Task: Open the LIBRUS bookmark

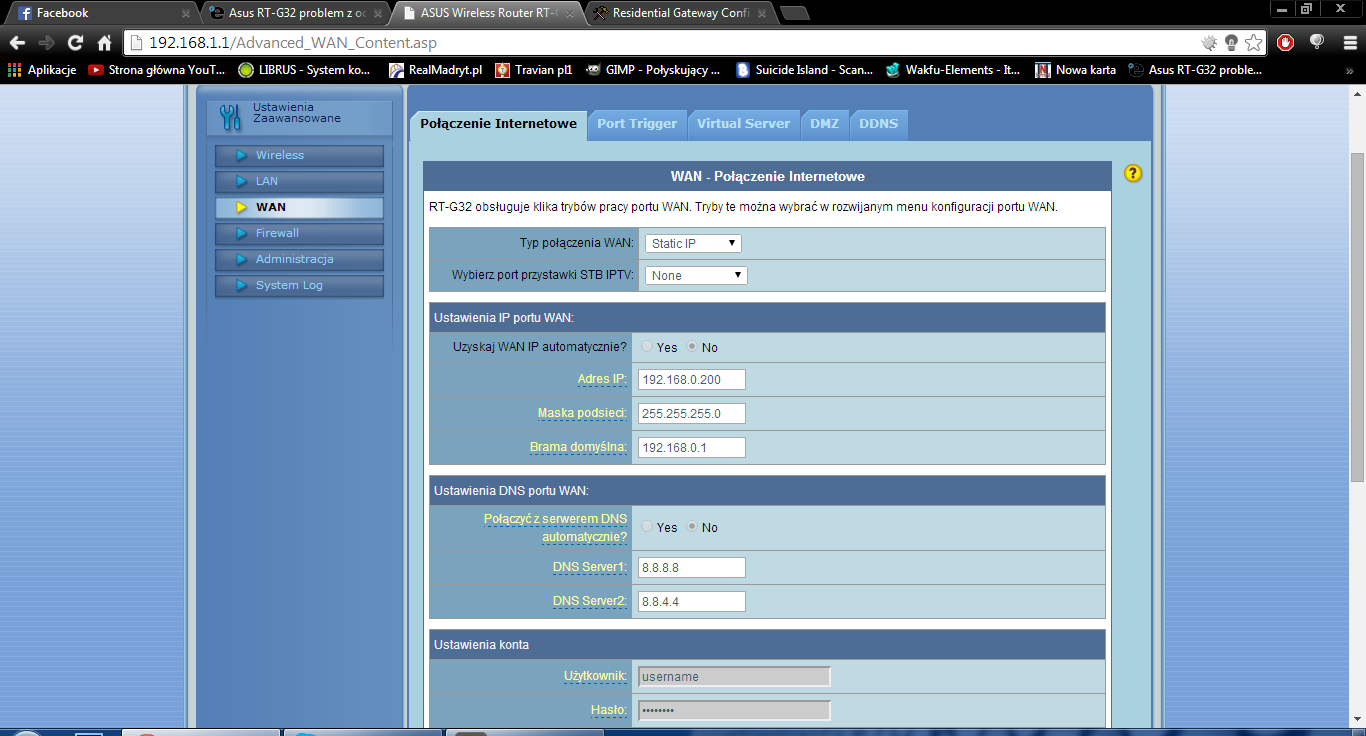Action: click(304, 70)
